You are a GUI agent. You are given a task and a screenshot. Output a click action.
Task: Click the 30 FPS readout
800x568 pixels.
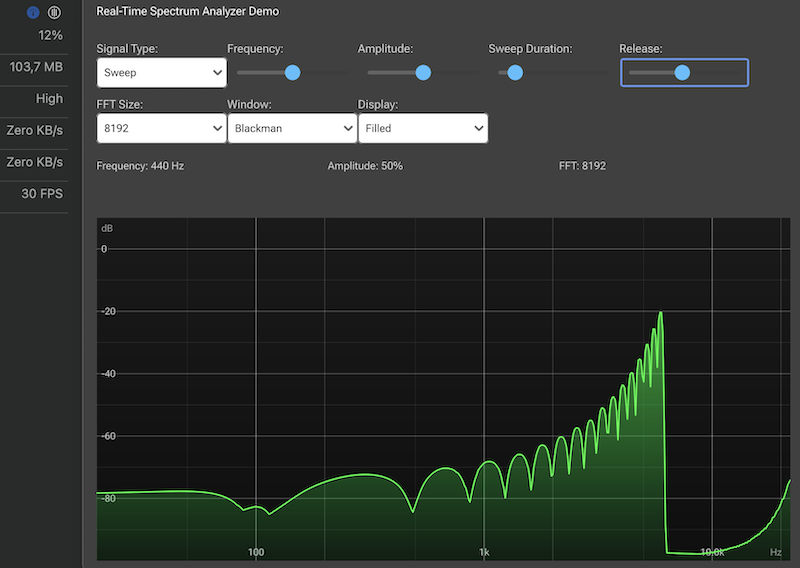coord(42,193)
